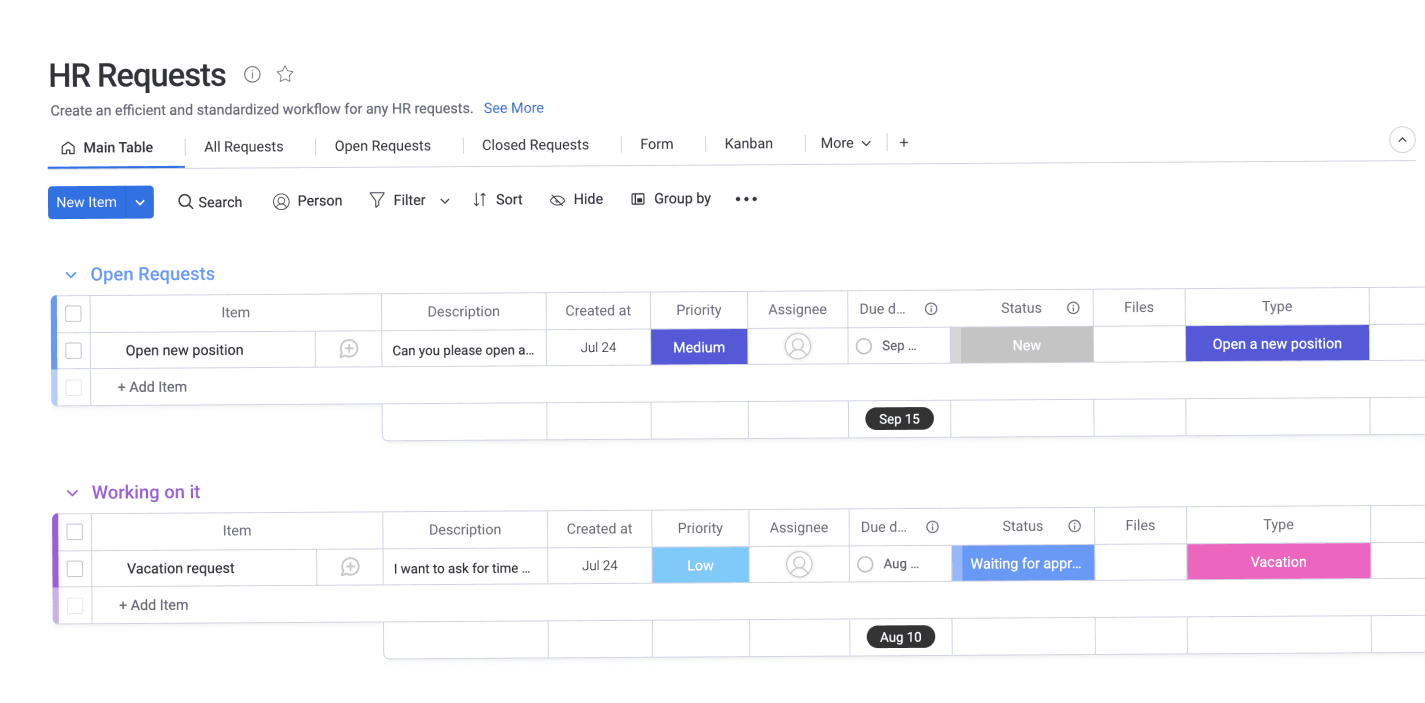Screen dimensions: 1425x703
Task: Open conversation bubble for Vacation request
Action: [350, 567]
